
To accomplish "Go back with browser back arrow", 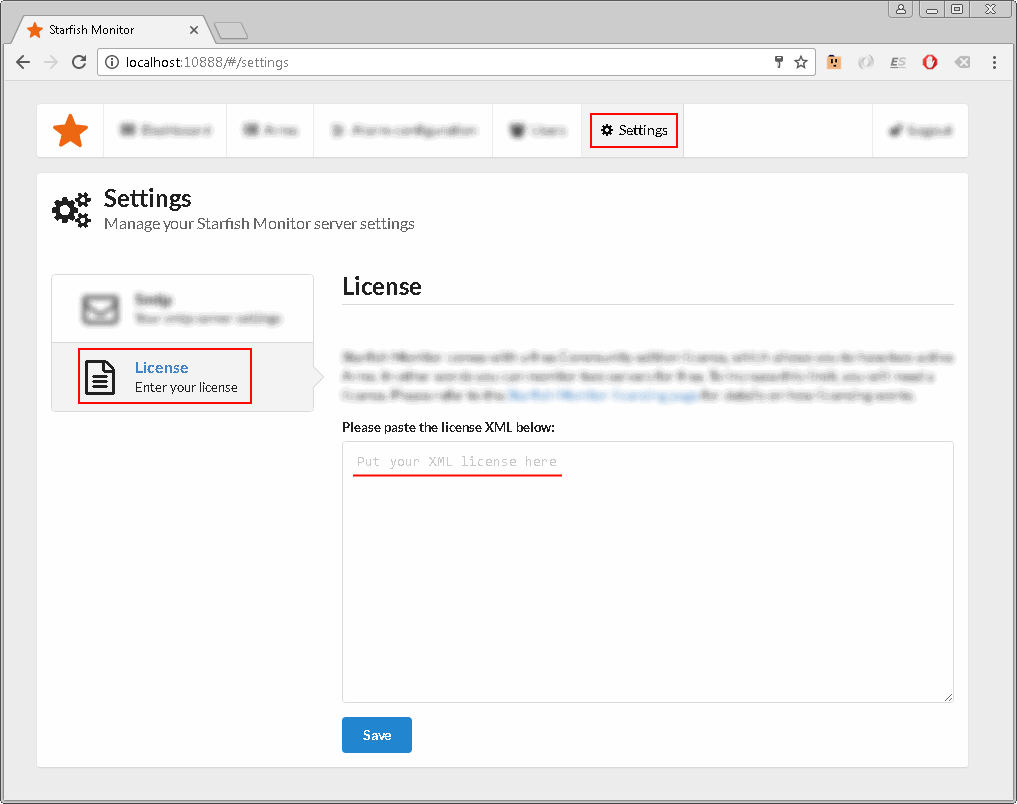I will (23, 62).
